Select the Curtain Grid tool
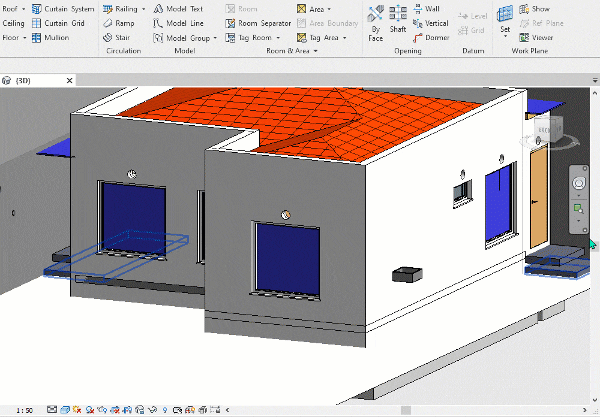This screenshot has height=417, width=600. pyautogui.click(x=58, y=23)
